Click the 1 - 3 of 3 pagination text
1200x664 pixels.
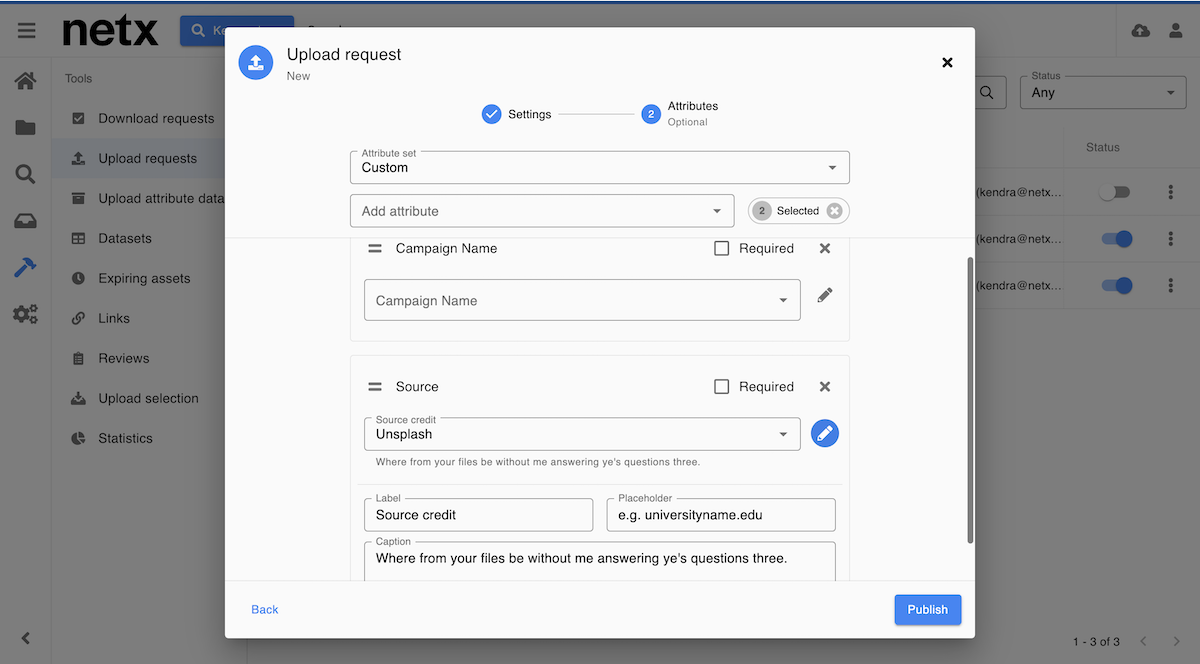click(1096, 641)
